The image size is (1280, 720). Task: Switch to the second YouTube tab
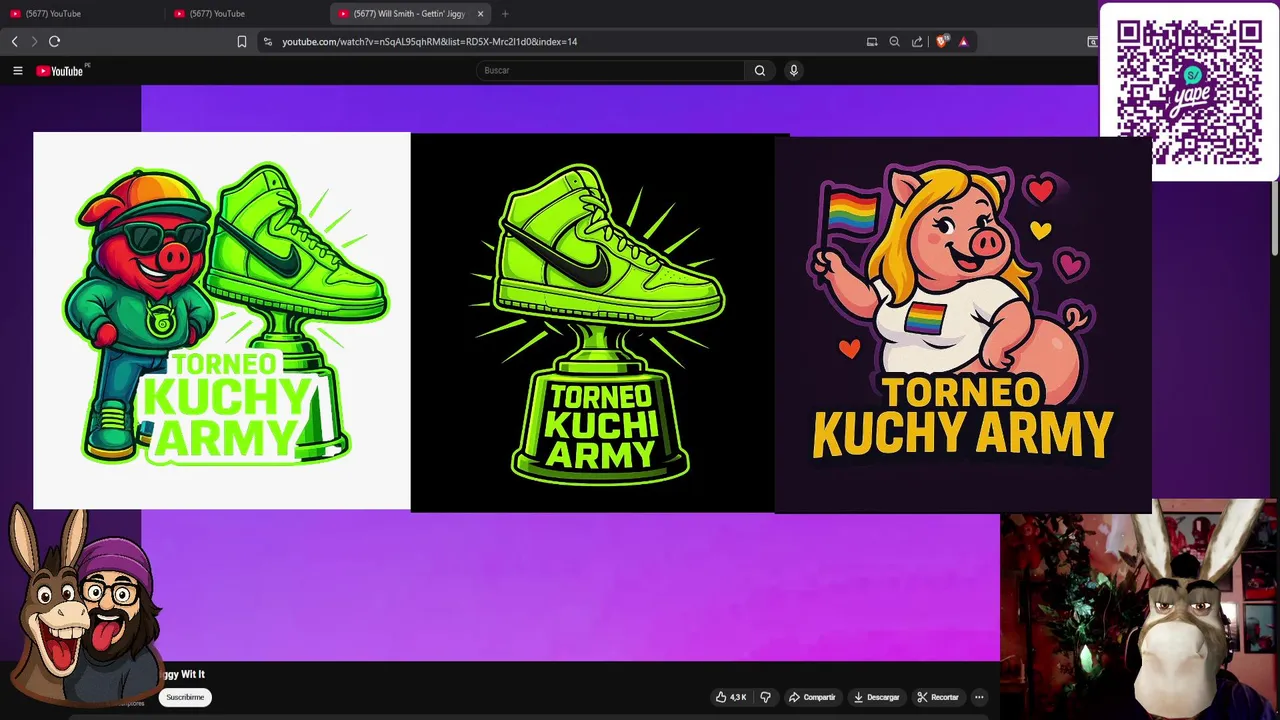(x=245, y=13)
